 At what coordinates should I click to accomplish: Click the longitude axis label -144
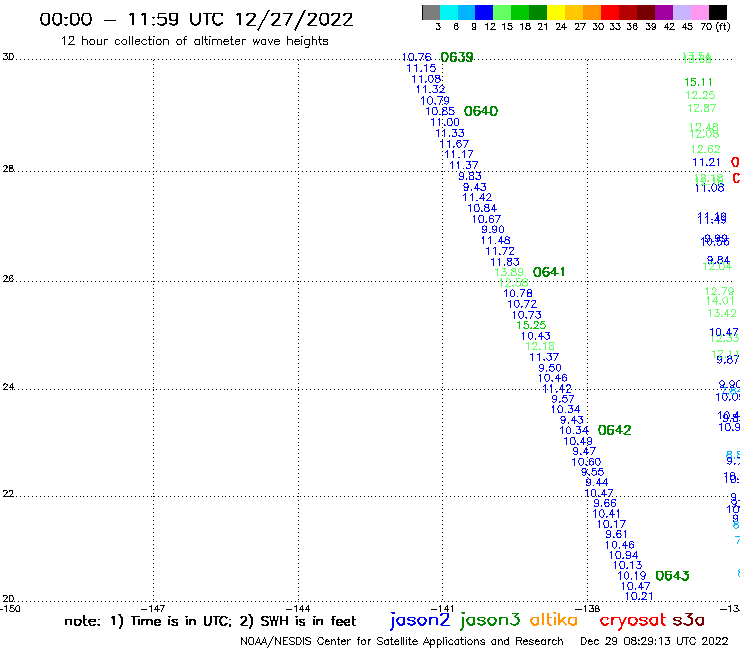coord(298,609)
